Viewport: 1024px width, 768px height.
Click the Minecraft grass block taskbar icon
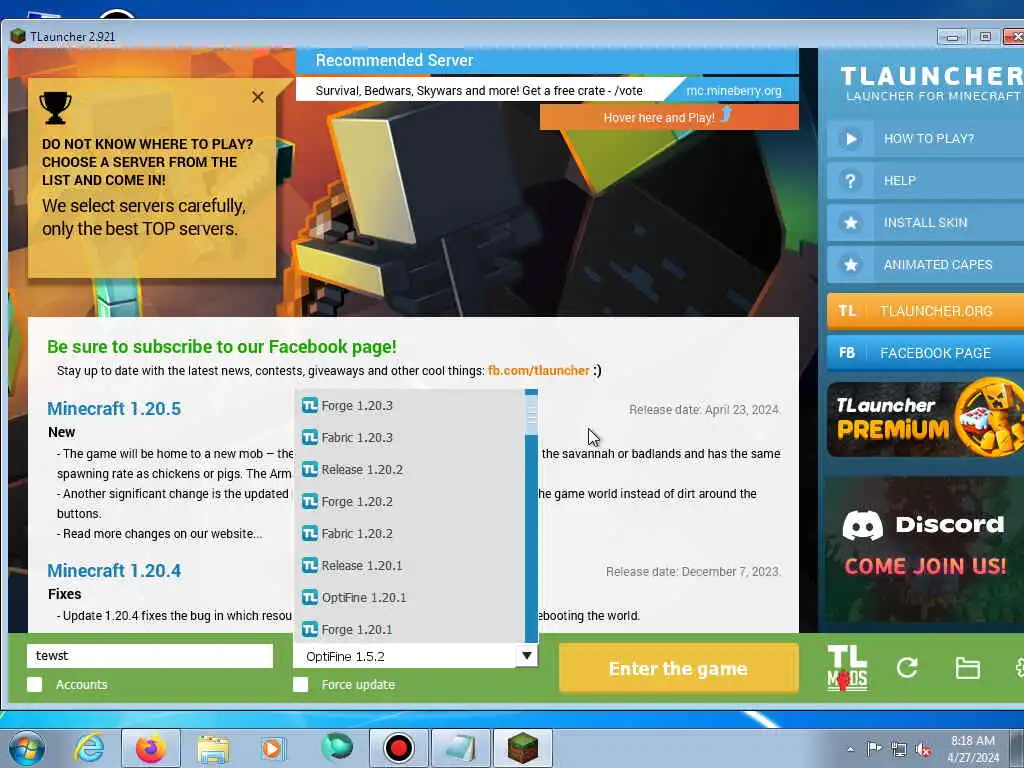coord(523,748)
